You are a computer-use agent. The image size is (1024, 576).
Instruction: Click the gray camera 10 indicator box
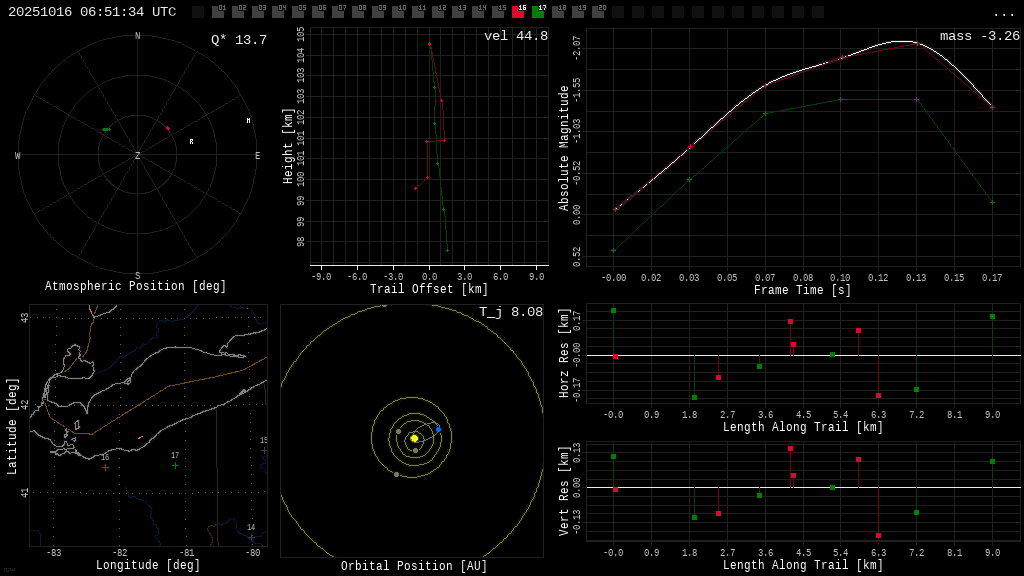coord(398,12)
